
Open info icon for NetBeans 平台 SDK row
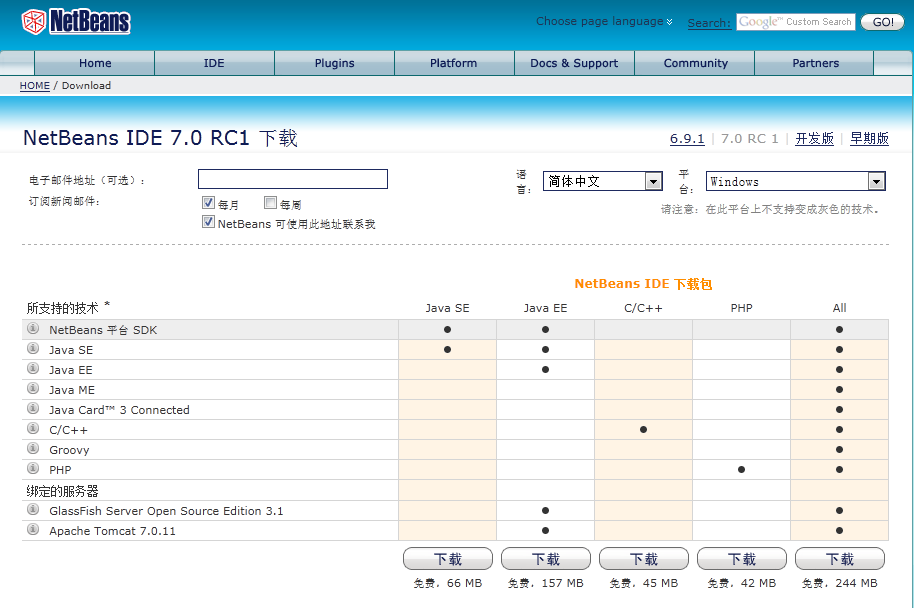coord(33,328)
